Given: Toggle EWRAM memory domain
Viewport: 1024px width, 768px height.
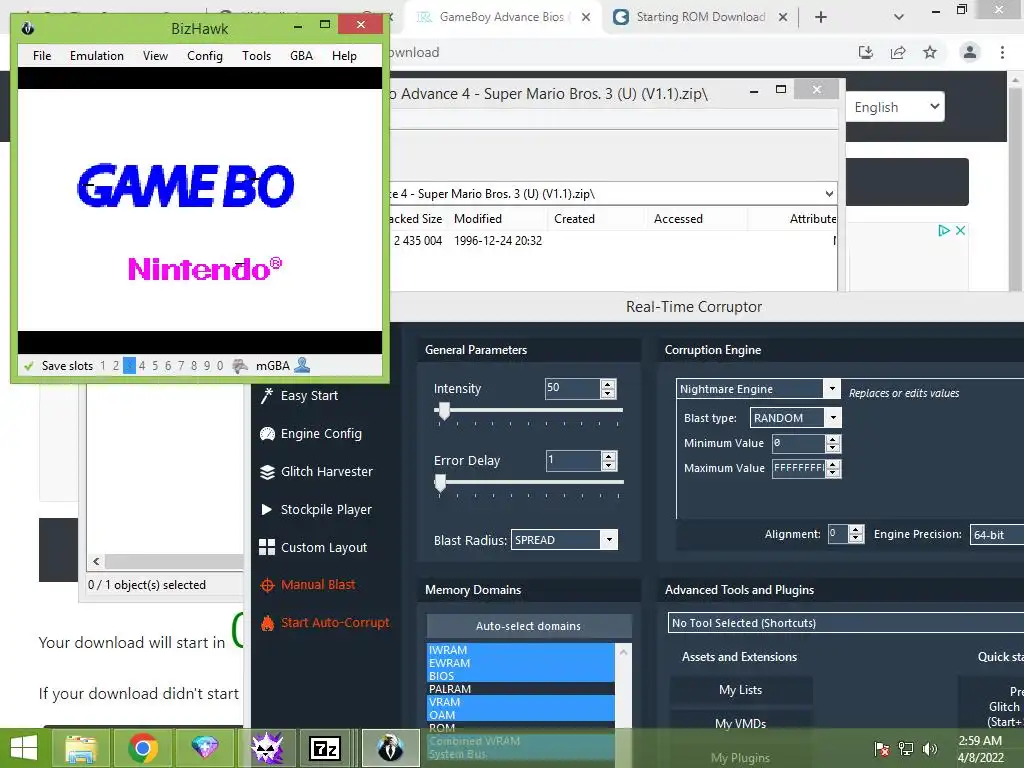Looking at the screenshot, I should [520, 663].
